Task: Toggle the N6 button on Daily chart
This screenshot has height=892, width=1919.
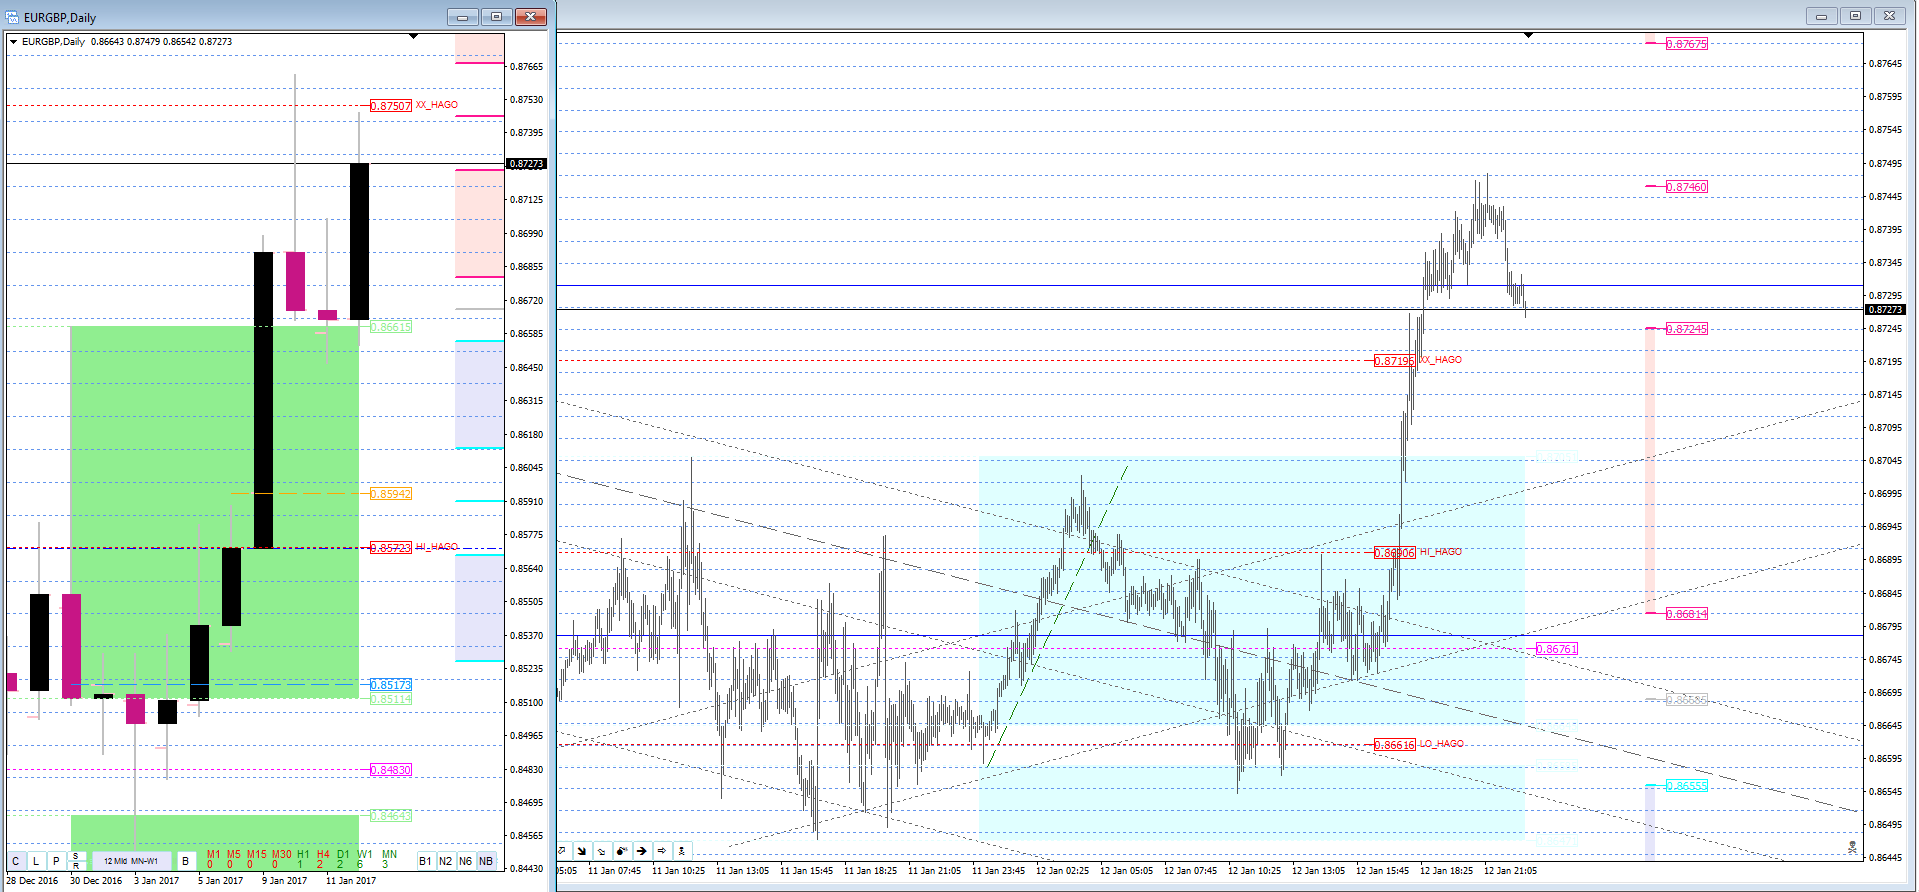Action: pyautogui.click(x=465, y=861)
